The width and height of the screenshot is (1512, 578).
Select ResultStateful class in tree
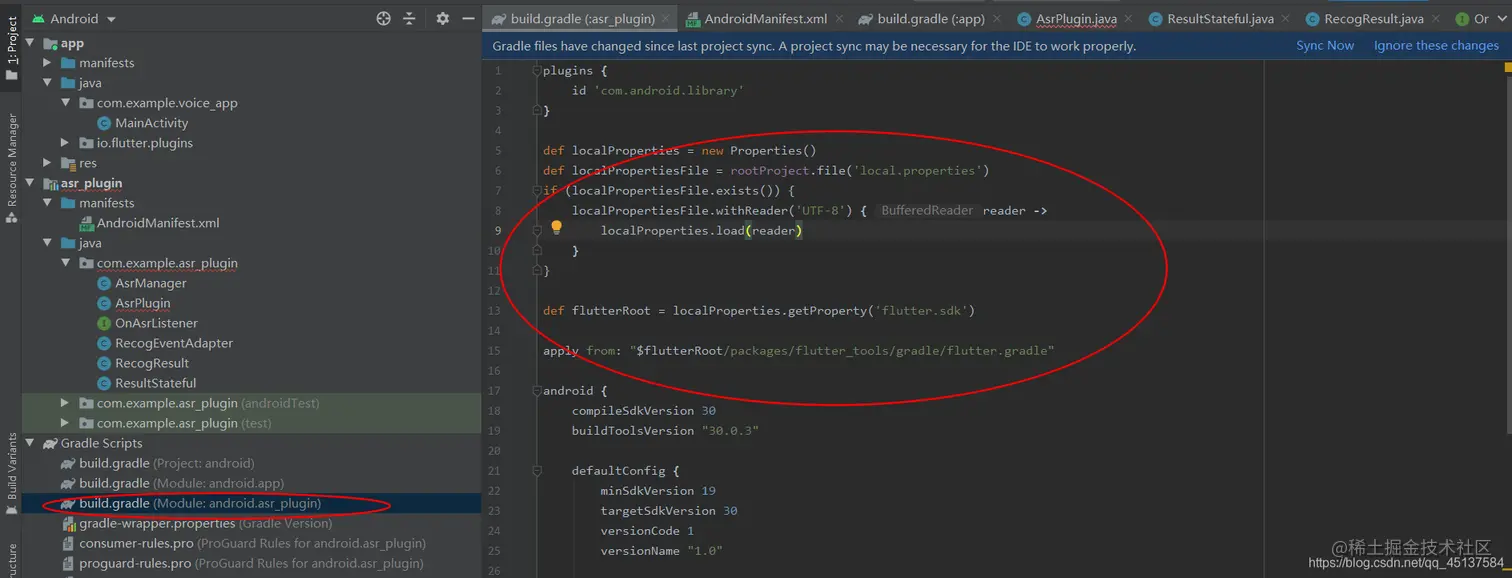155,383
